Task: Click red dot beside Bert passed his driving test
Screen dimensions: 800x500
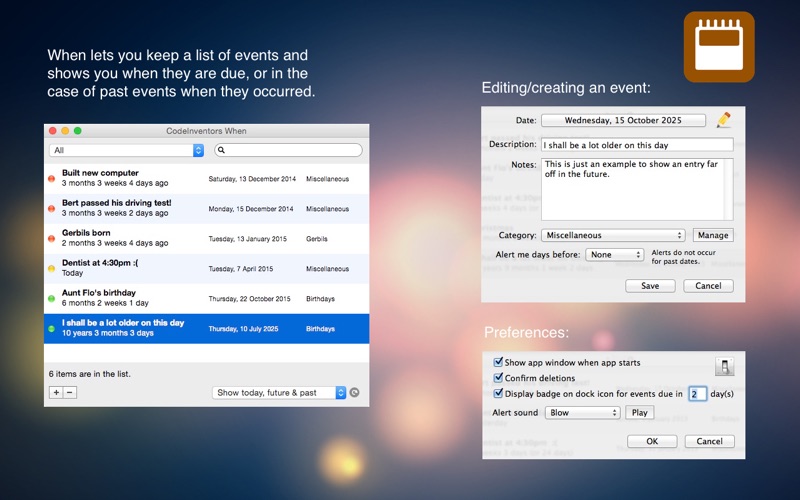Action: point(52,209)
